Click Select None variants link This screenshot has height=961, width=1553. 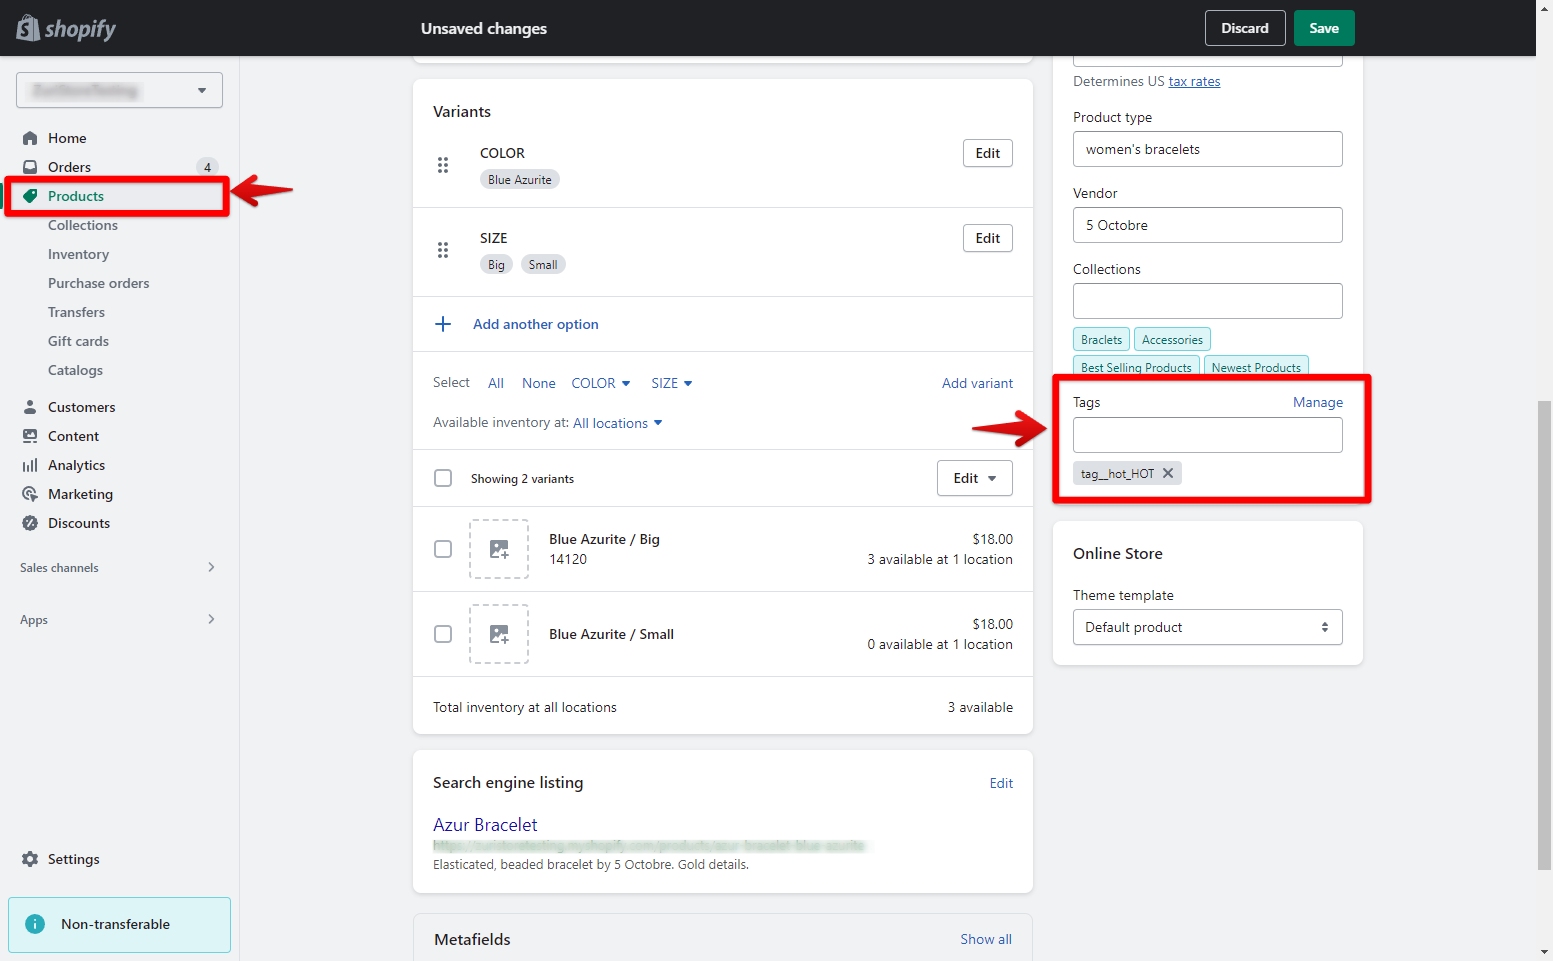(x=539, y=383)
